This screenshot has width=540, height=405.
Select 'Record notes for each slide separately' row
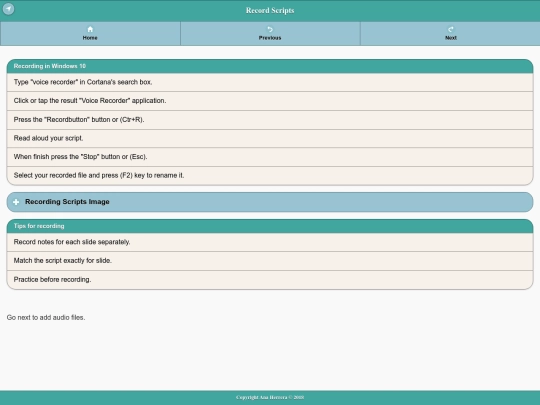(x=270, y=242)
